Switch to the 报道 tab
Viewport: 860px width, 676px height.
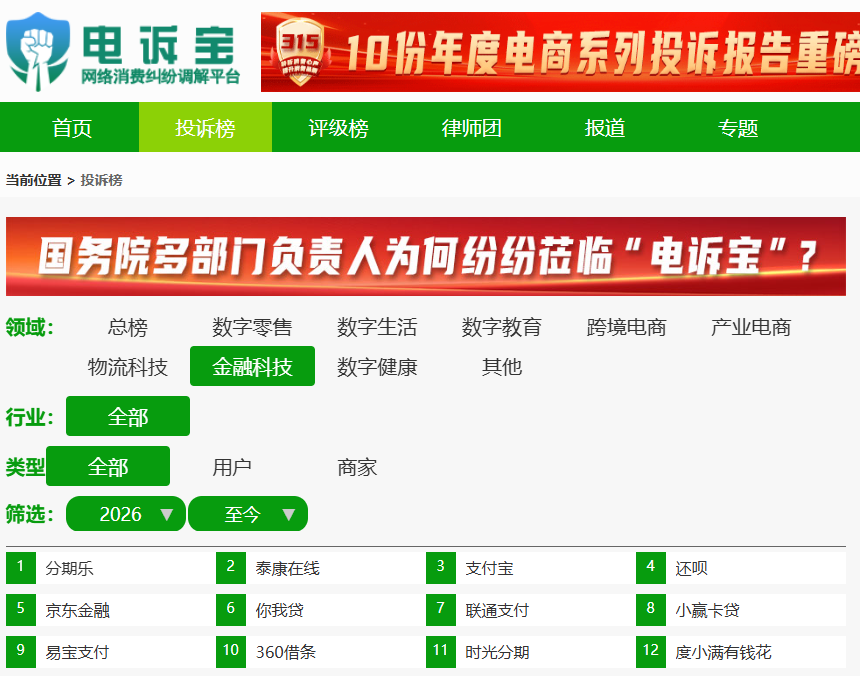(x=605, y=127)
